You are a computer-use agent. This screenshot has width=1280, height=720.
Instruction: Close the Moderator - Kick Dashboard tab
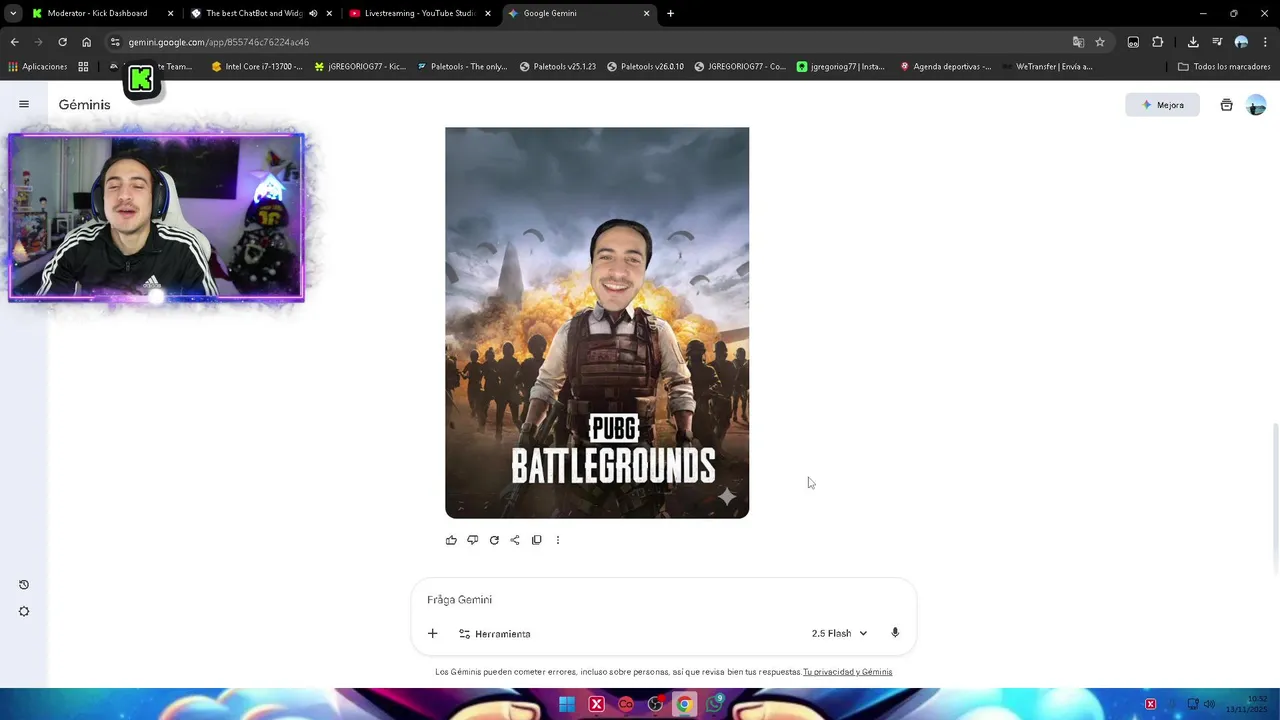point(170,13)
